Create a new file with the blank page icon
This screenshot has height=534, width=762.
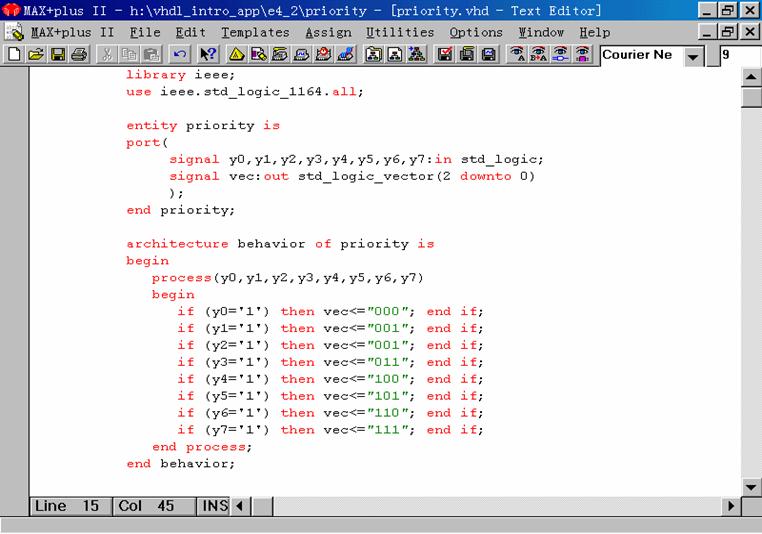(x=14, y=54)
